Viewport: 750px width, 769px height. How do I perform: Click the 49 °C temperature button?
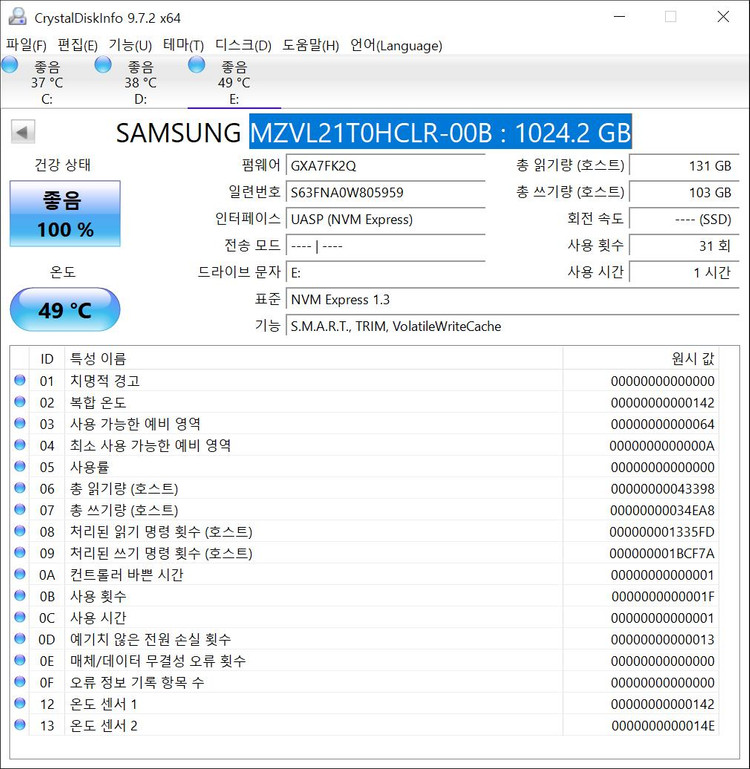coord(65,309)
